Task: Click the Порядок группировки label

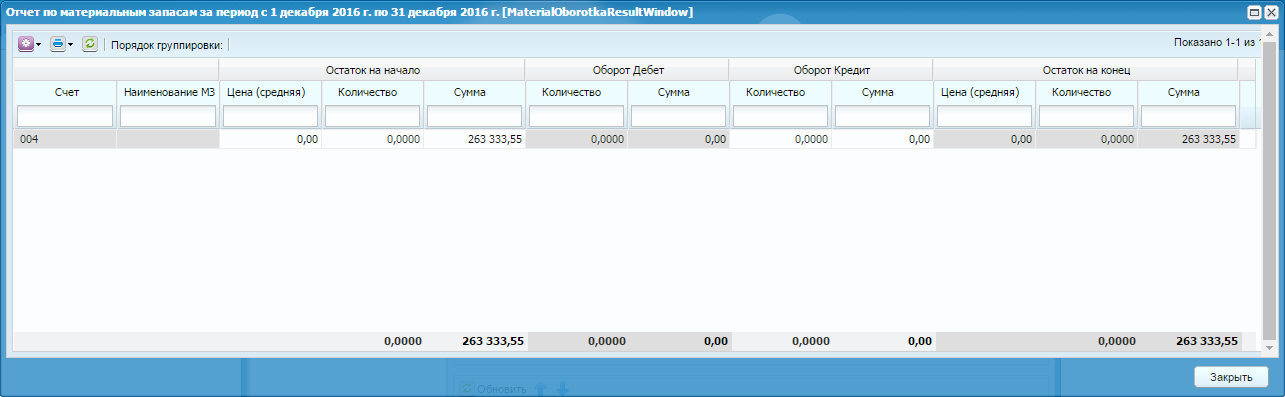Action: point(167,45)
